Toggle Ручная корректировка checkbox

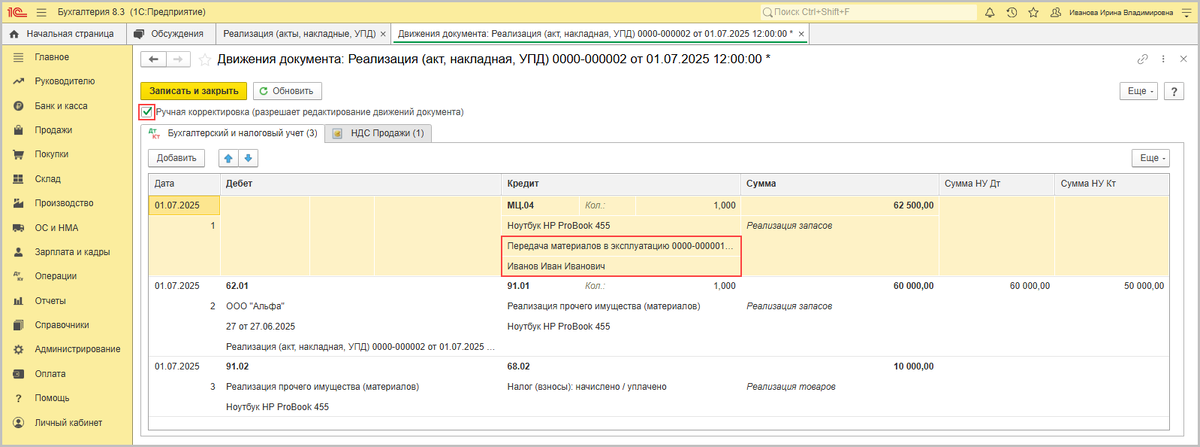click(147, 112)
